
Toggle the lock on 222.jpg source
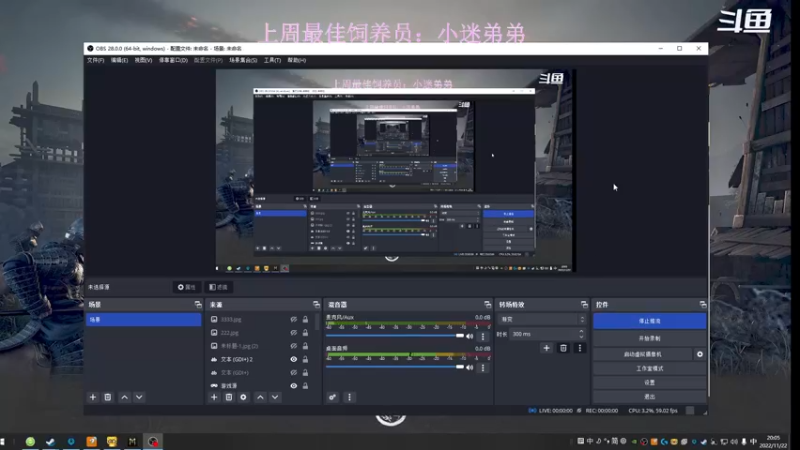click(305, 333)
